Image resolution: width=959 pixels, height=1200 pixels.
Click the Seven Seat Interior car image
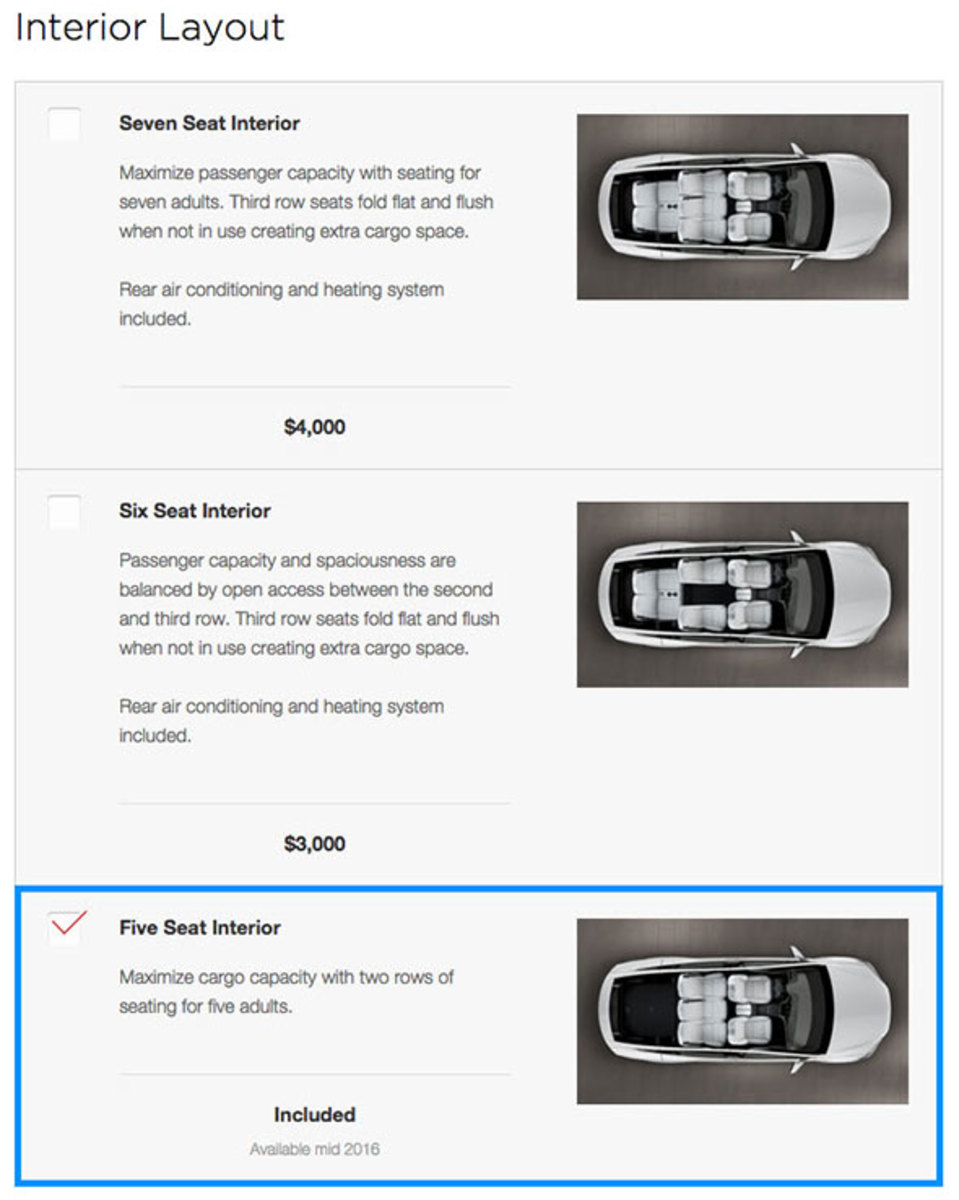click(x=742, y=207)
